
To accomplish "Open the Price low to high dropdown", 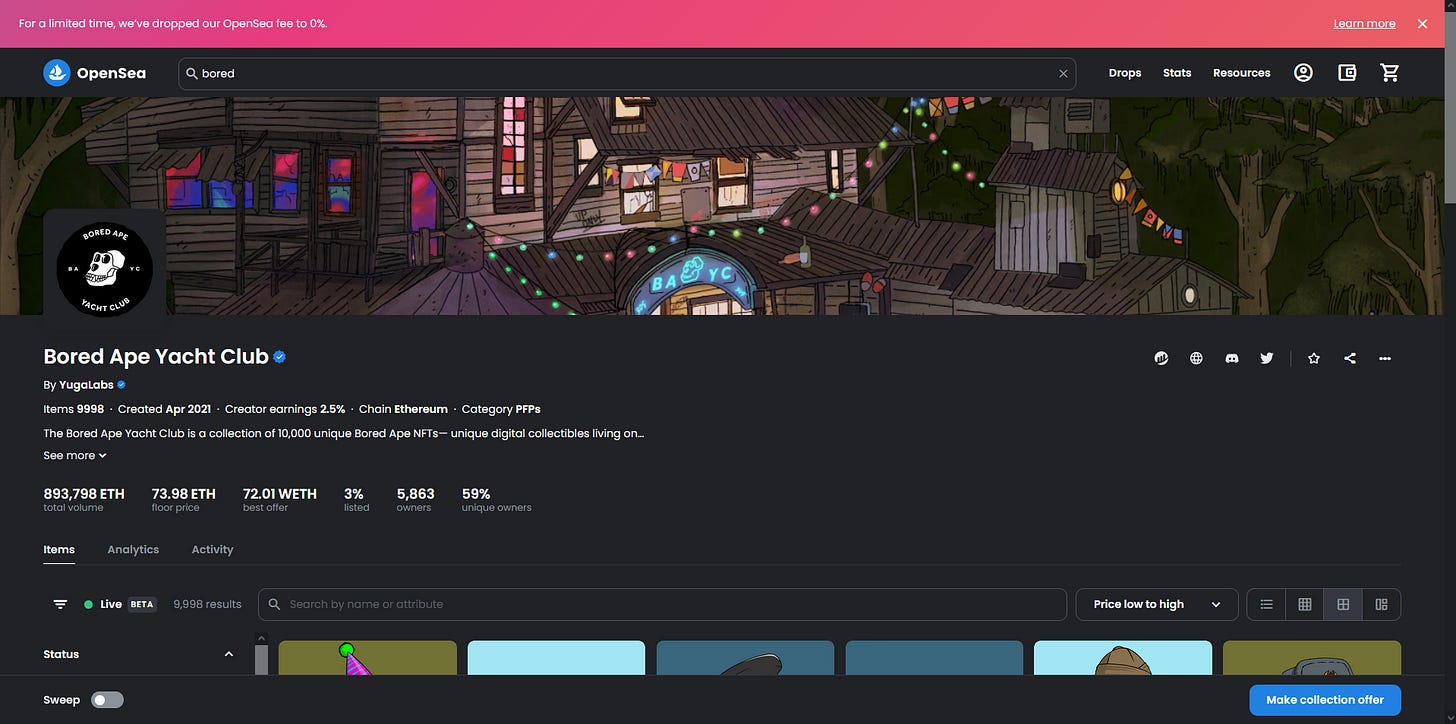I will [x=1156, y=604].
